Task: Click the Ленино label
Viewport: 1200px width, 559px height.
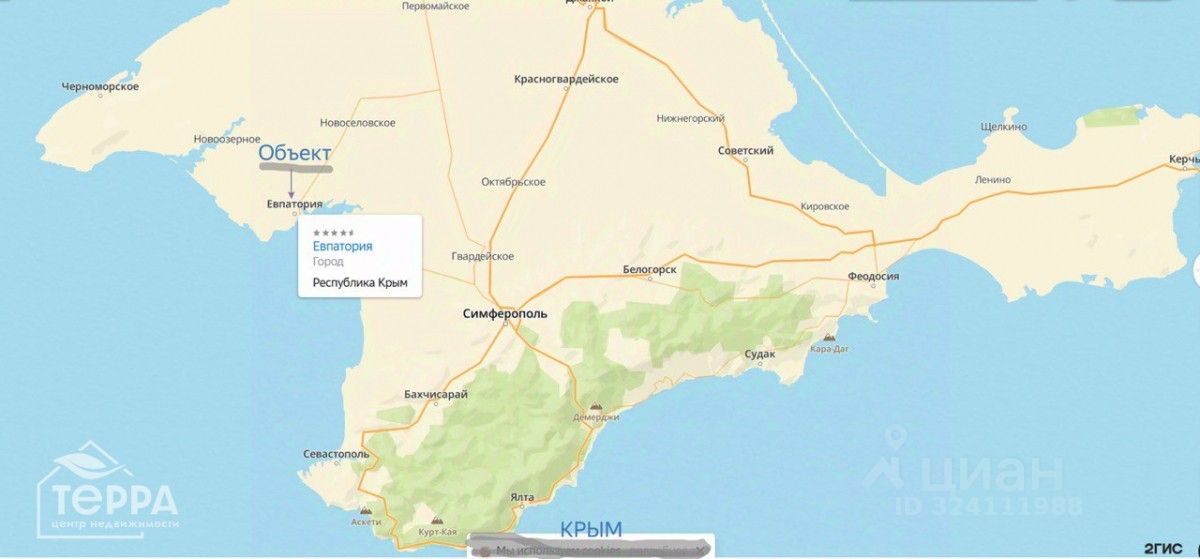Action: tap(993, 180)
